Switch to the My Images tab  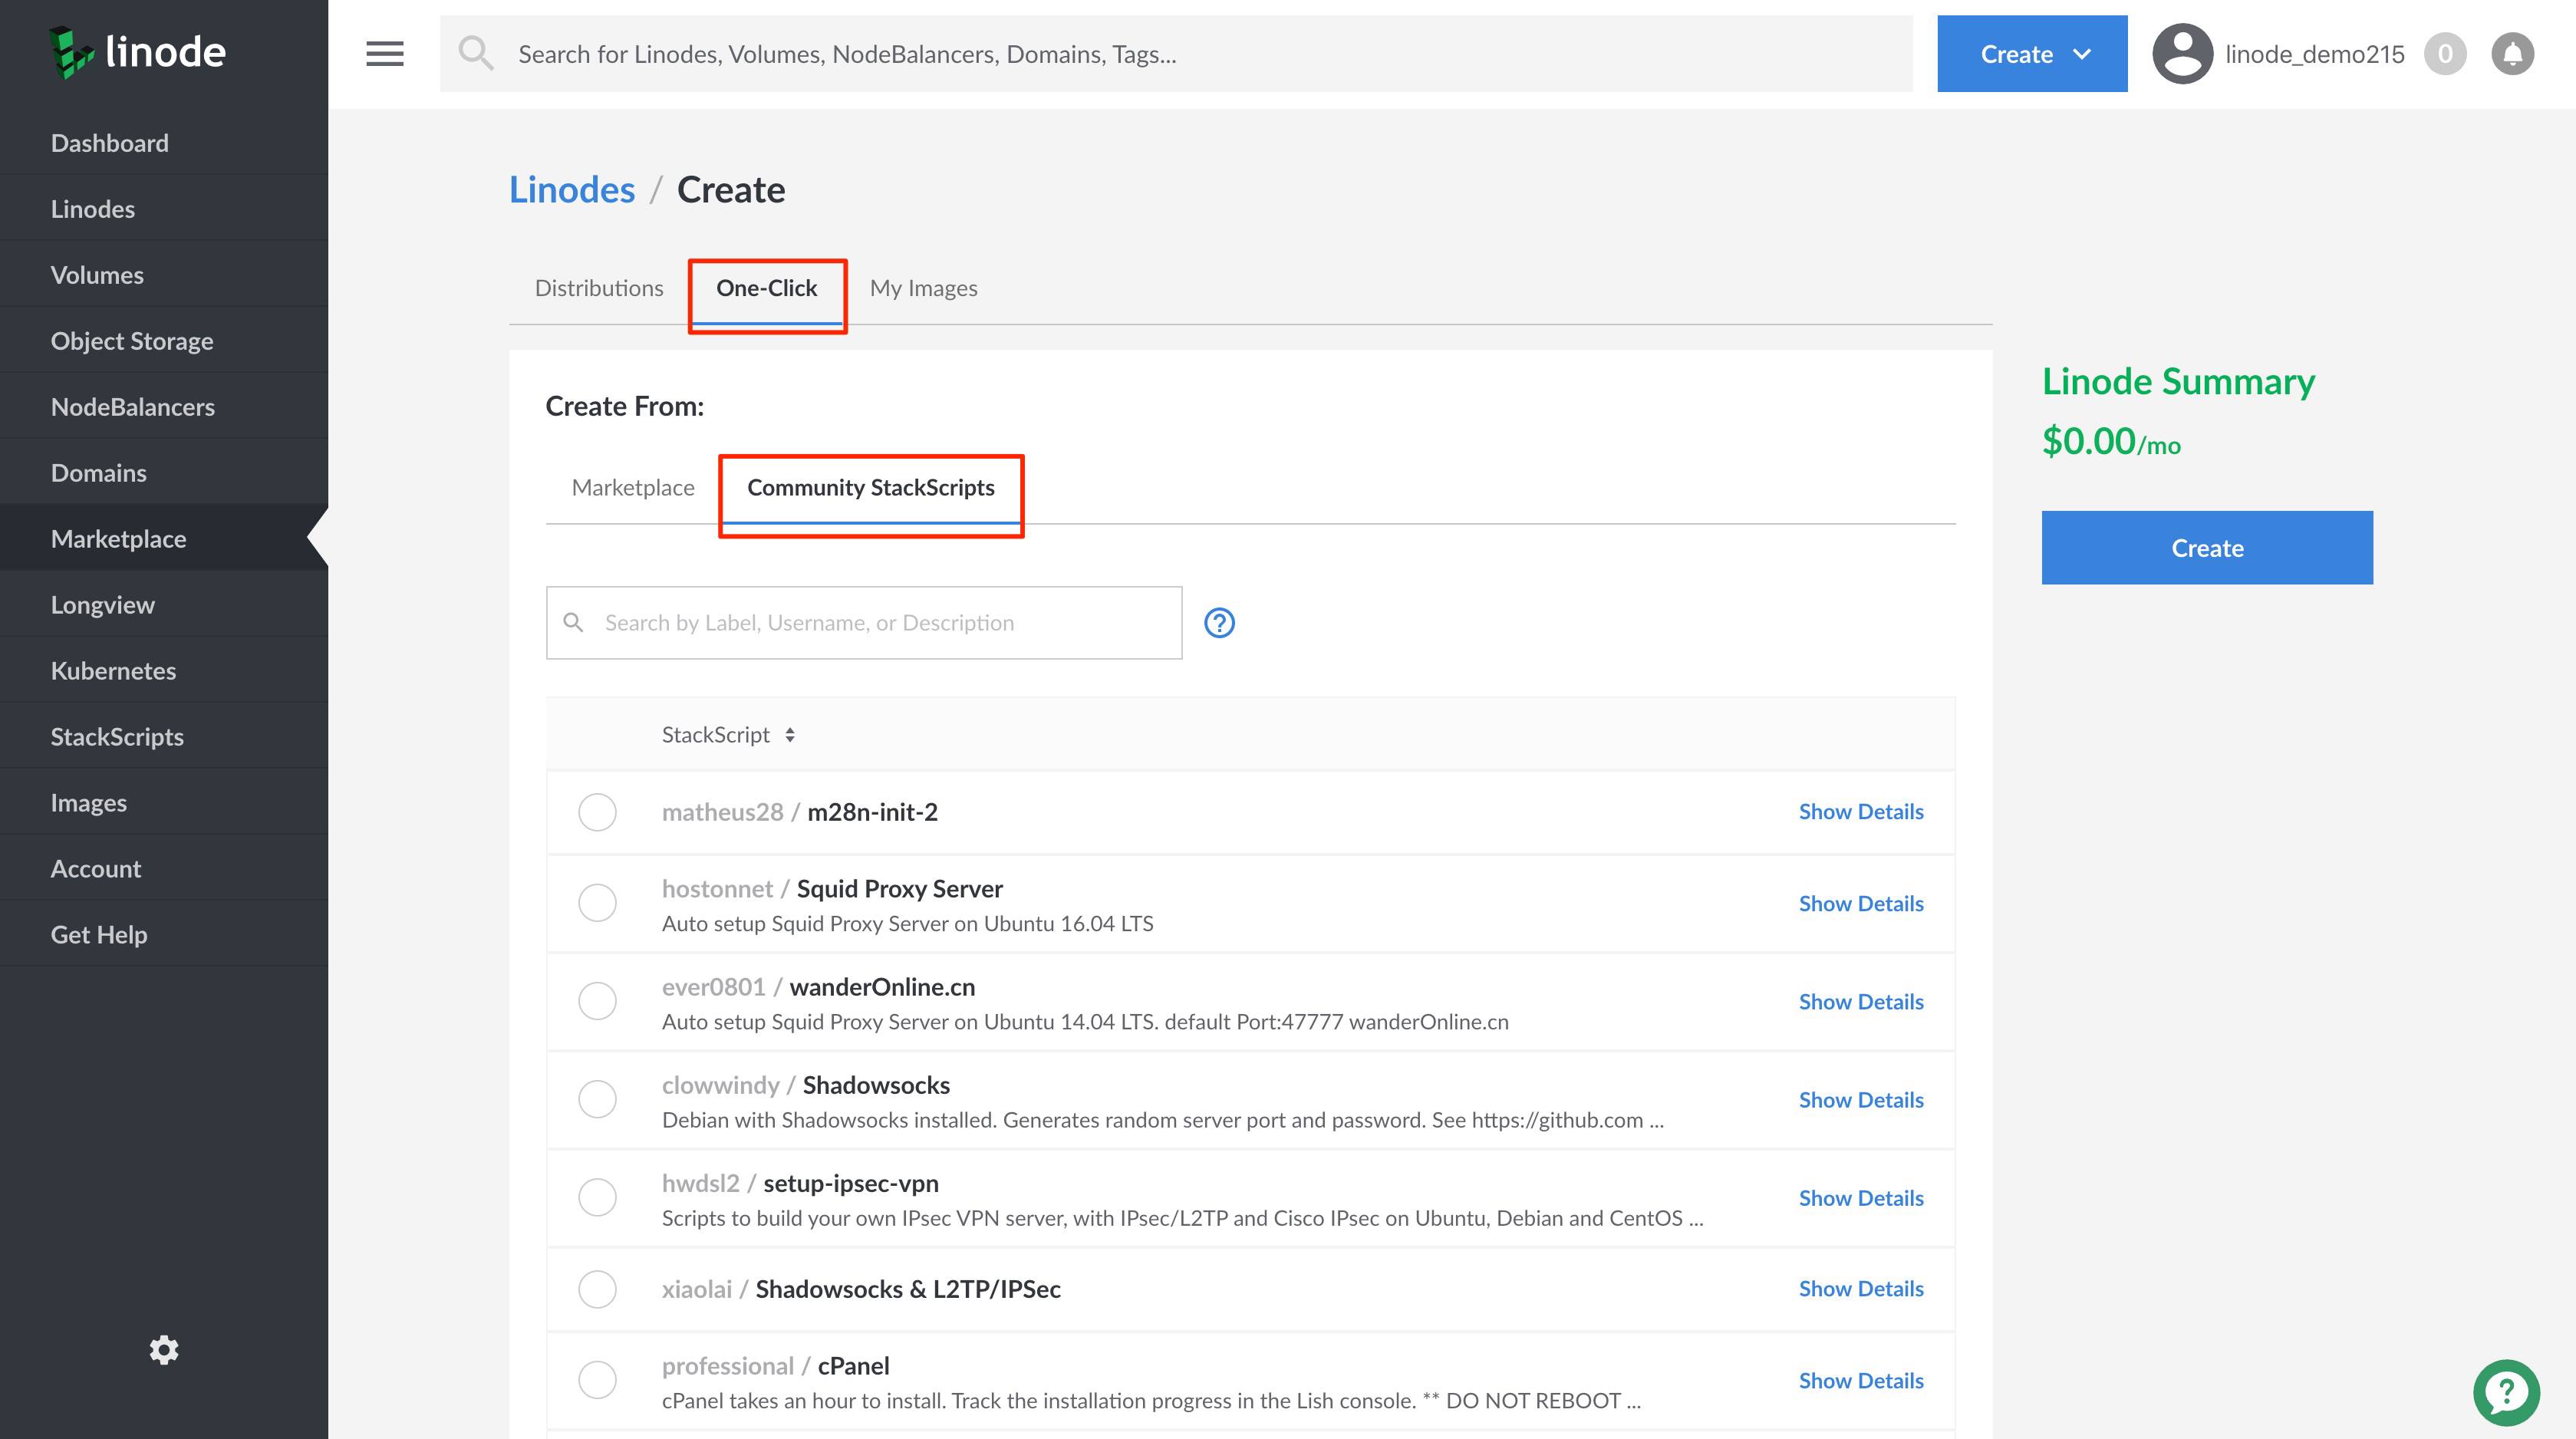922,287
